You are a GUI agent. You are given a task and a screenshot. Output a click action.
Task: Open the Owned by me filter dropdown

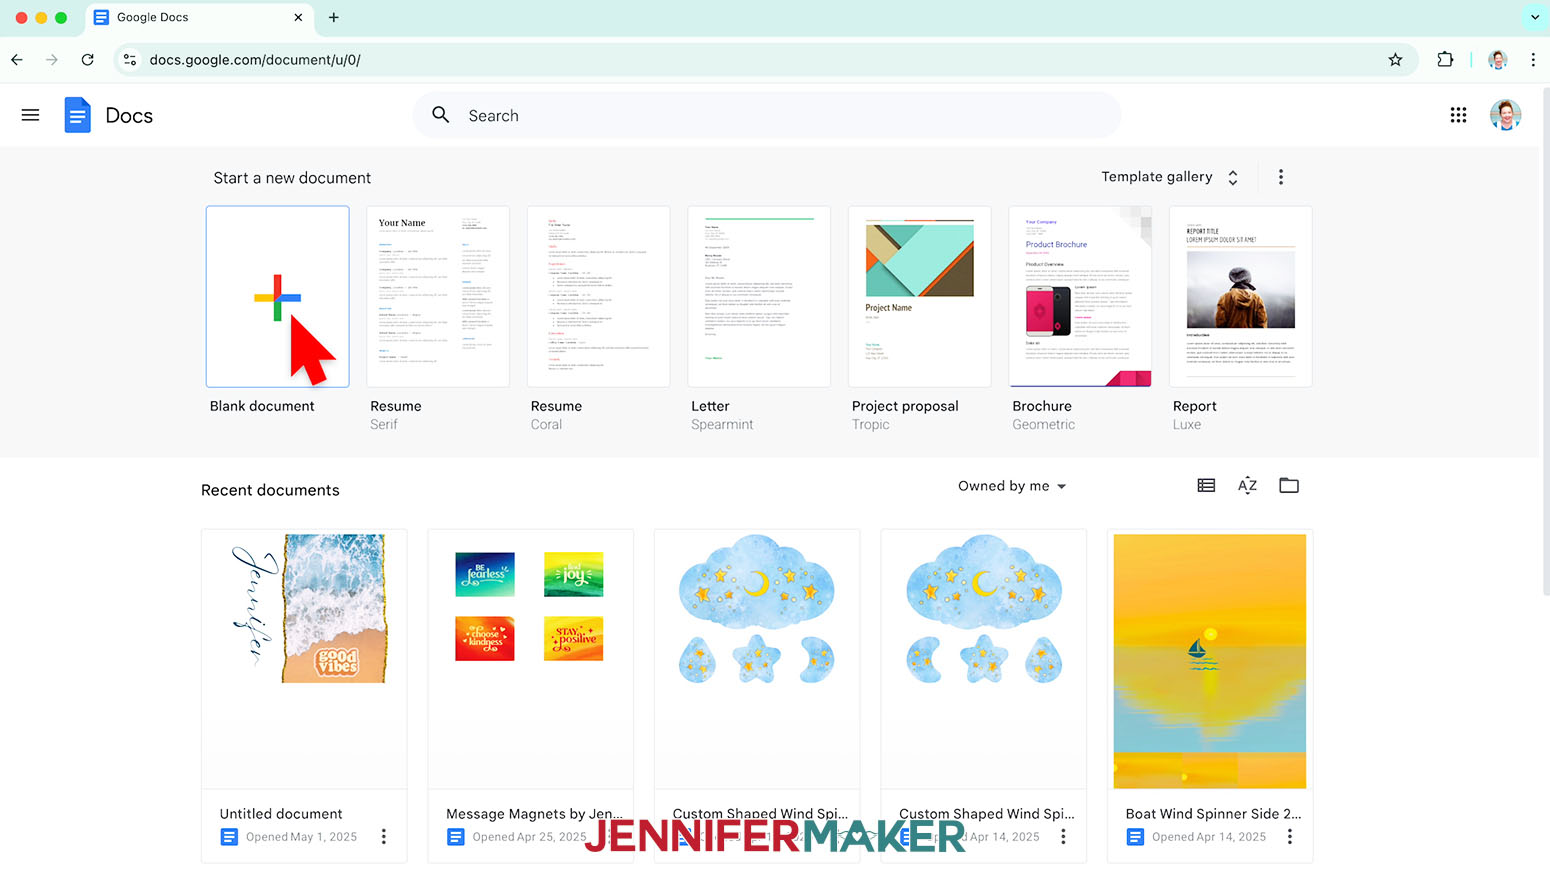[1012, 486]
